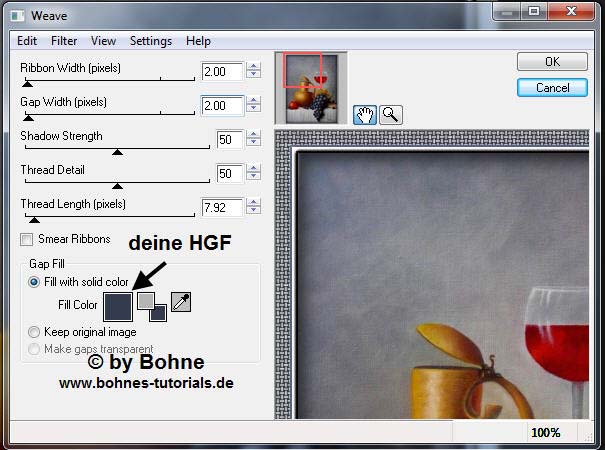The image size is (605, 450).
Task: Select Fill with solid color option
Action: pyautogui.click(x=35, y=282)
